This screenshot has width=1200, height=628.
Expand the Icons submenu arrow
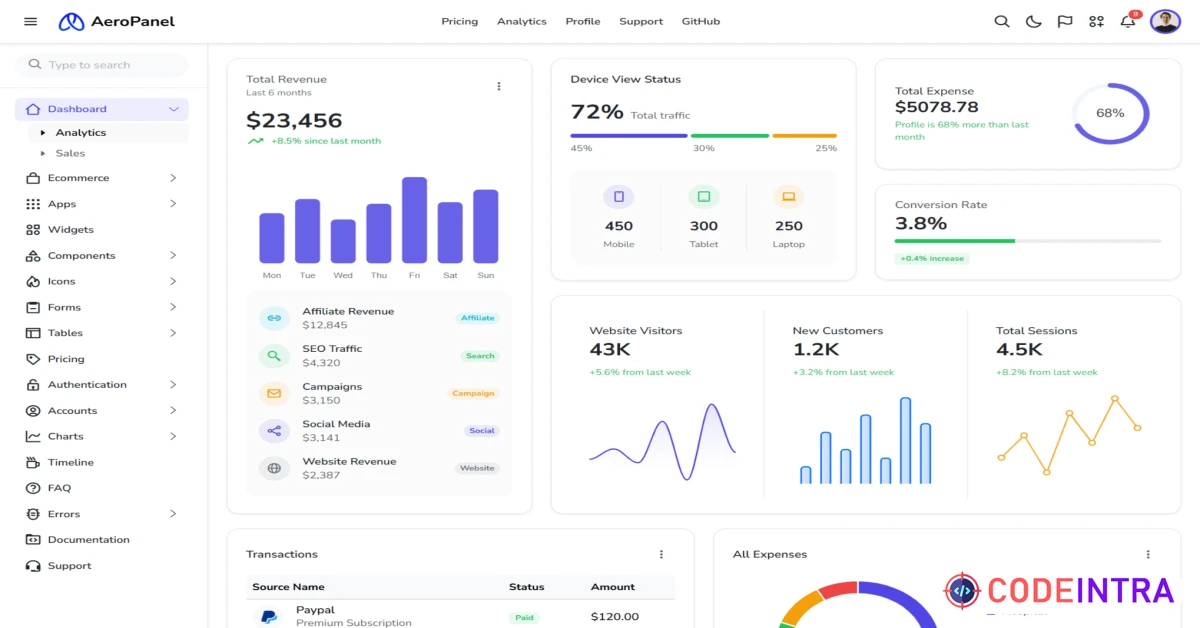pos(173,282)
